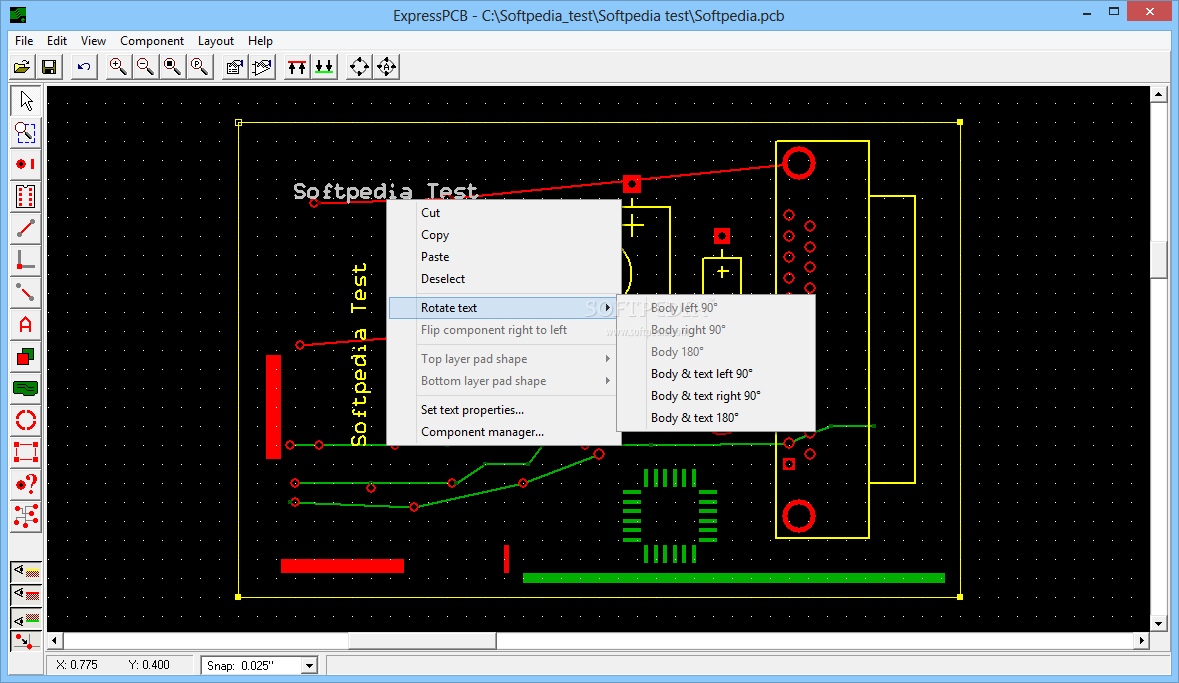This screenshot has height=683, width=1179.
Task: Choose Cut from the context menu
Action: [x=504, y=213]
